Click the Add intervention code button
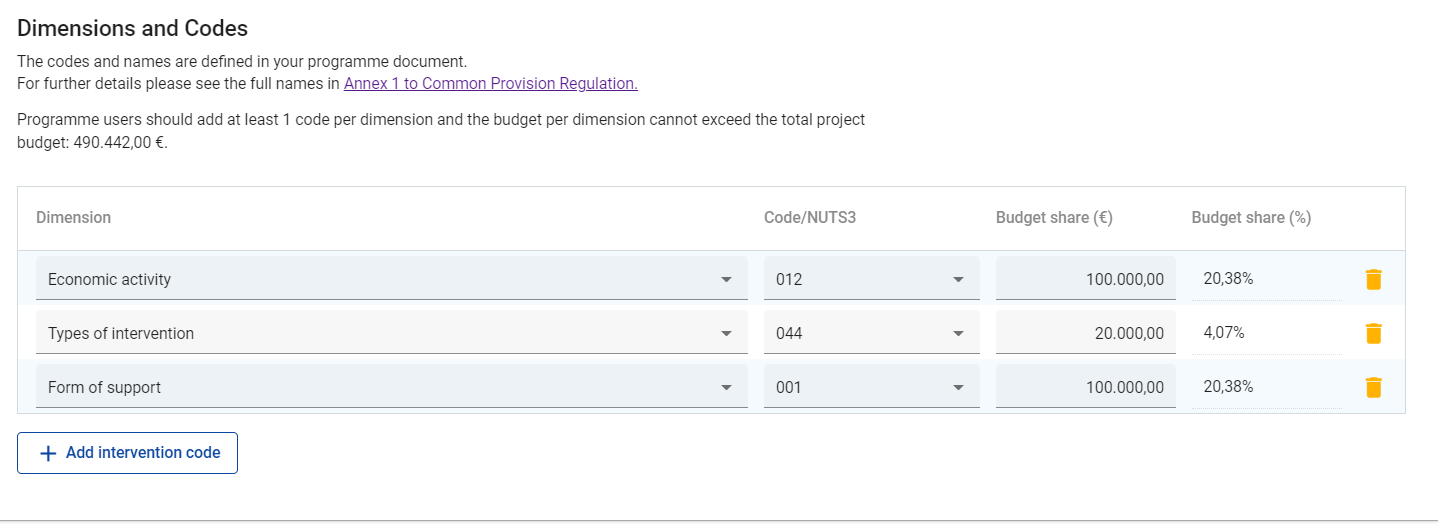Screen dimensions: 1438x524 tap(127, 453)
